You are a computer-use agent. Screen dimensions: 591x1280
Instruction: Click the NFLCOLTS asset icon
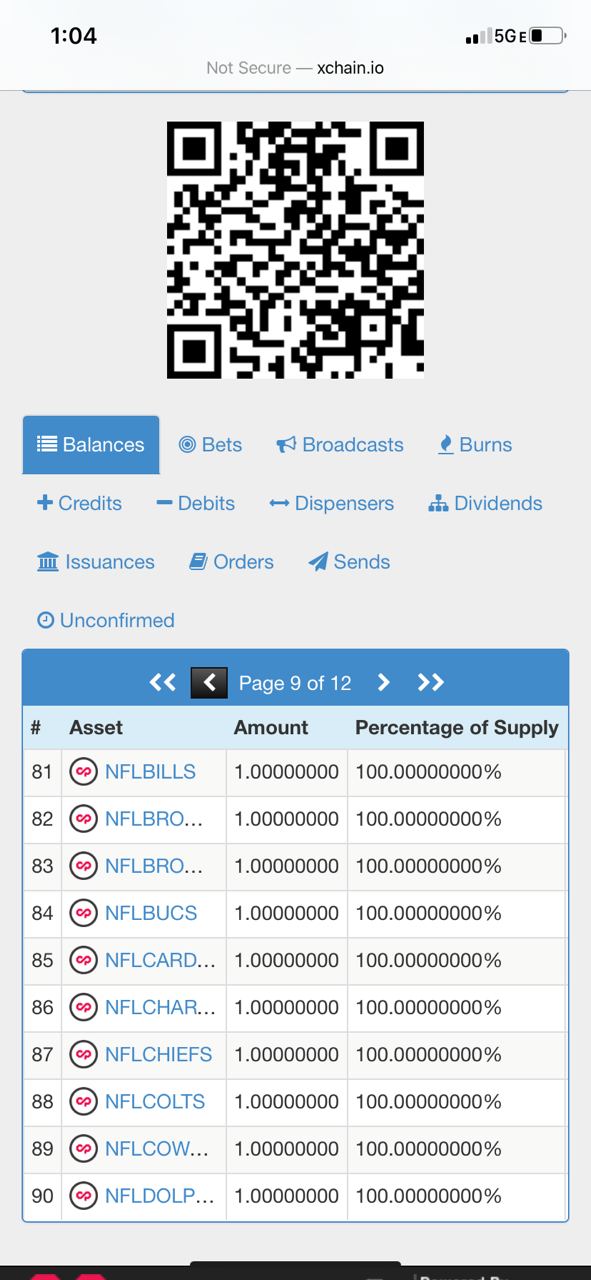pos(83,1101)
